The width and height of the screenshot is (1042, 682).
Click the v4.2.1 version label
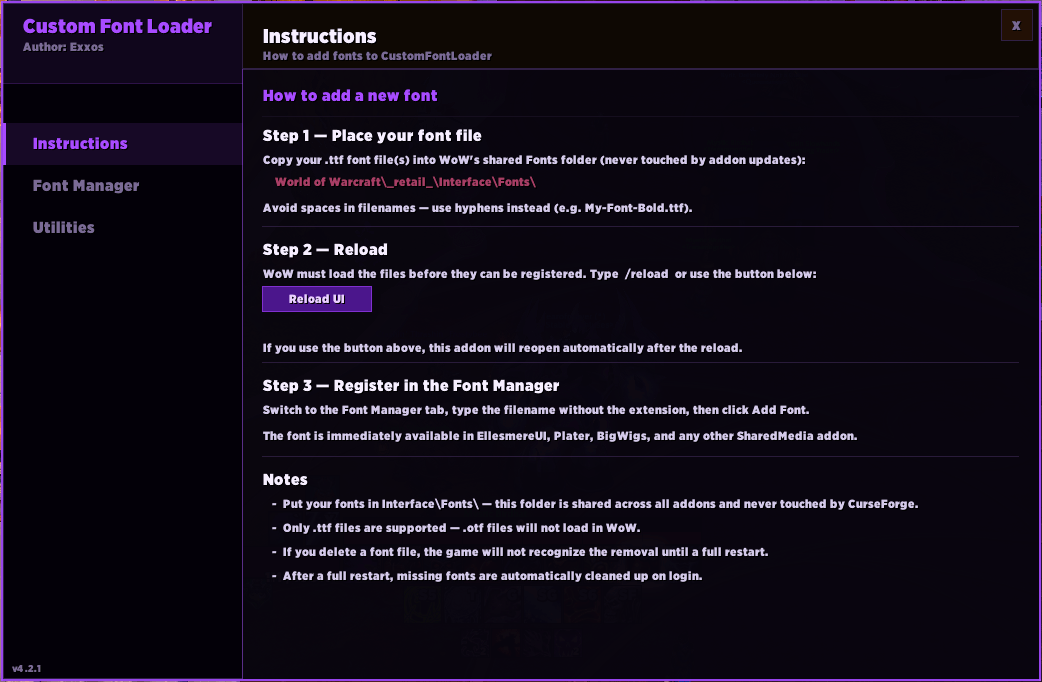point(27,668)
